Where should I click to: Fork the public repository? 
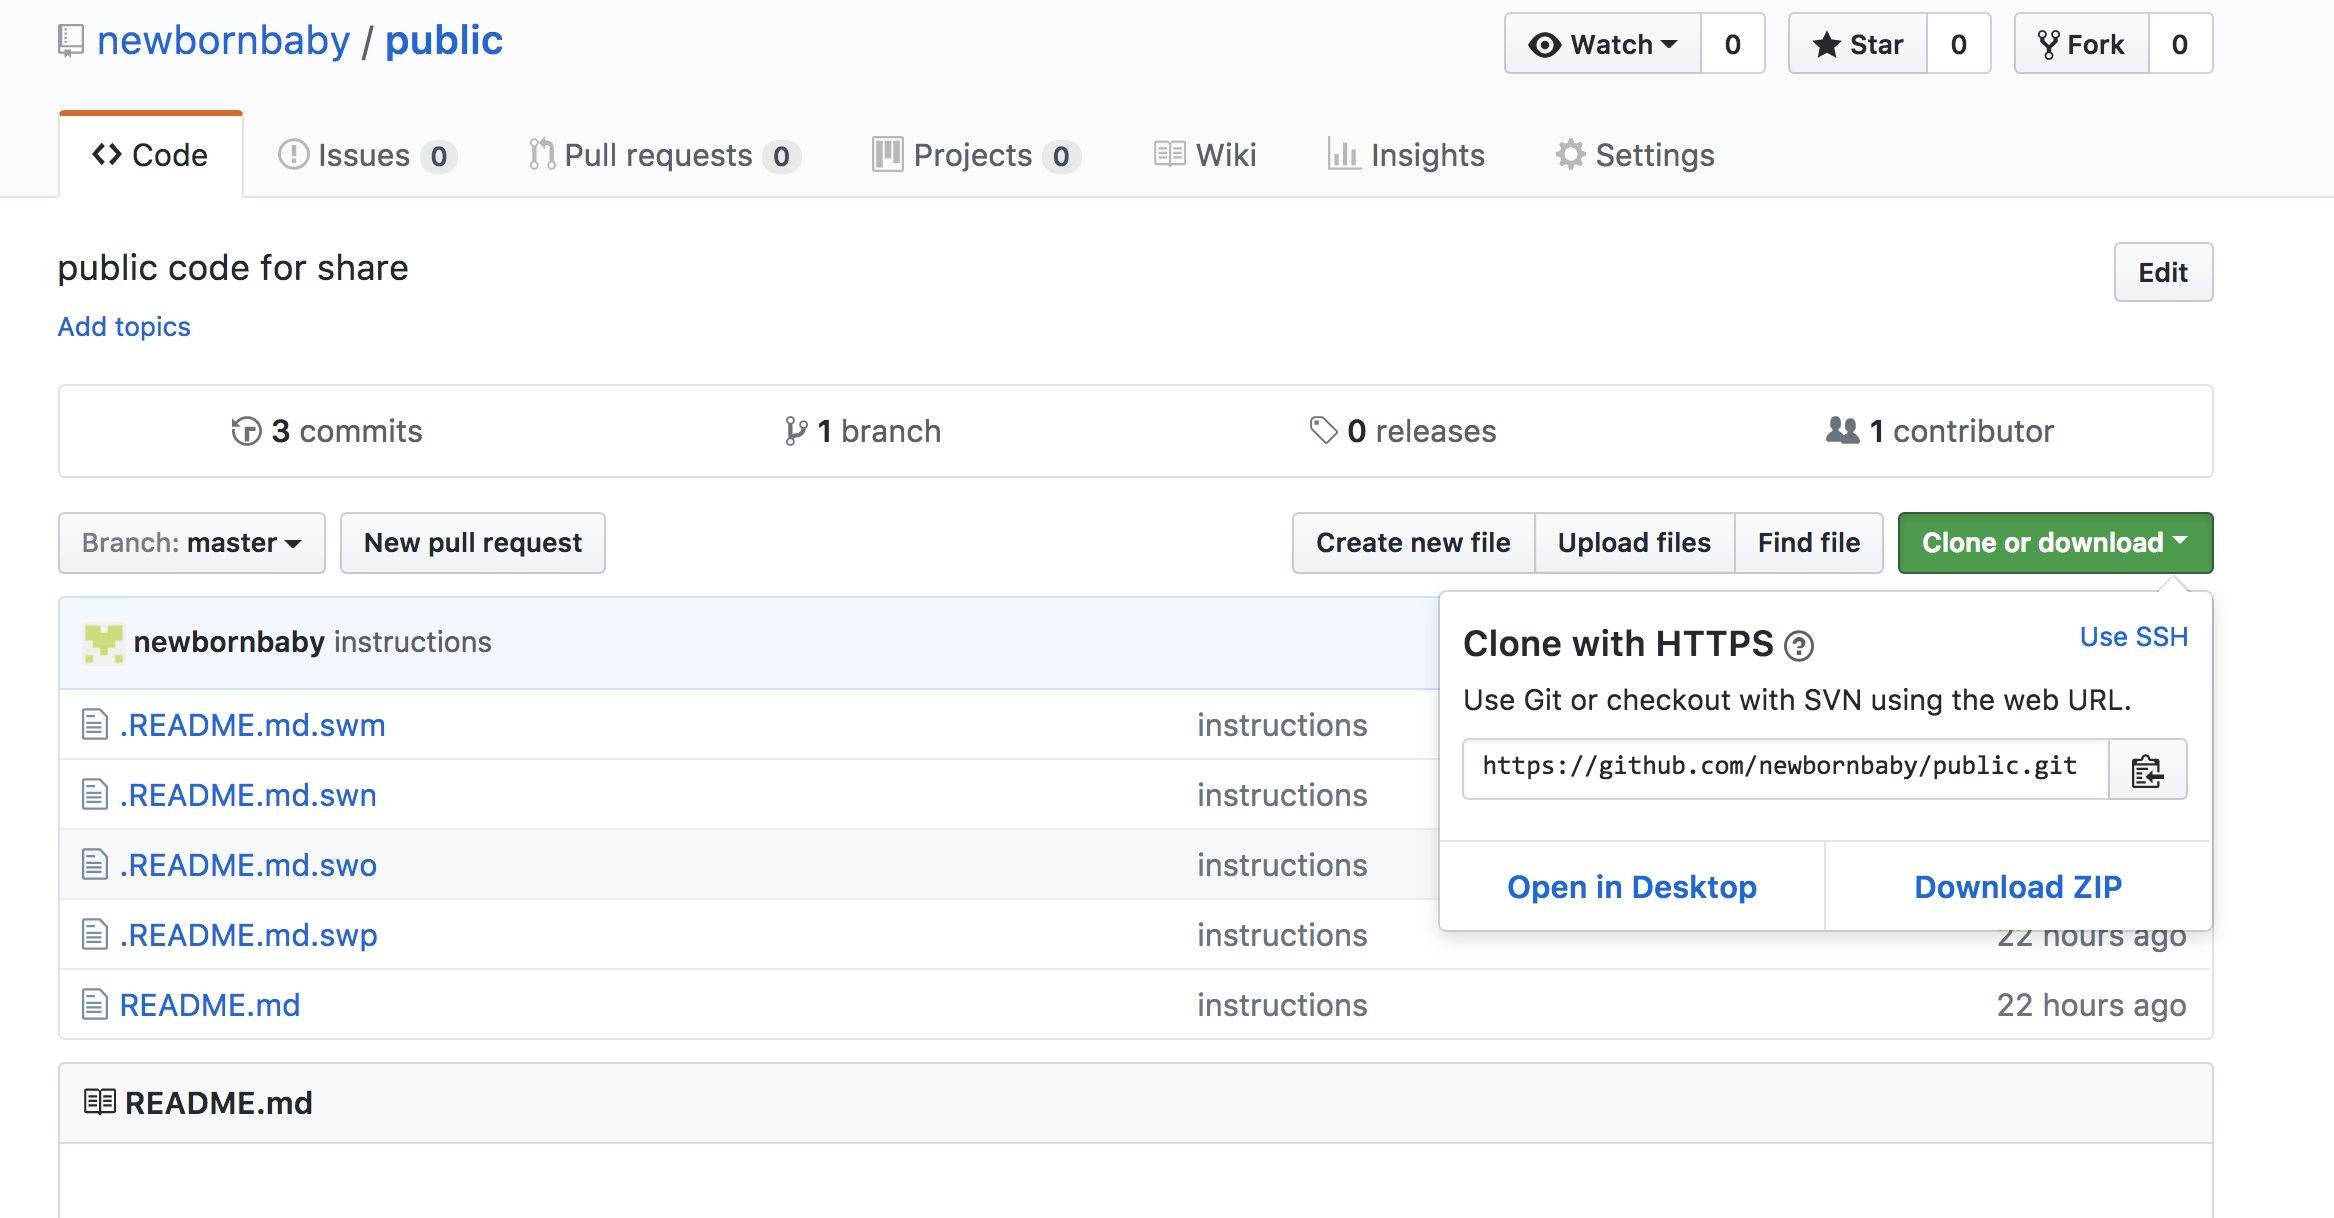2082,44
